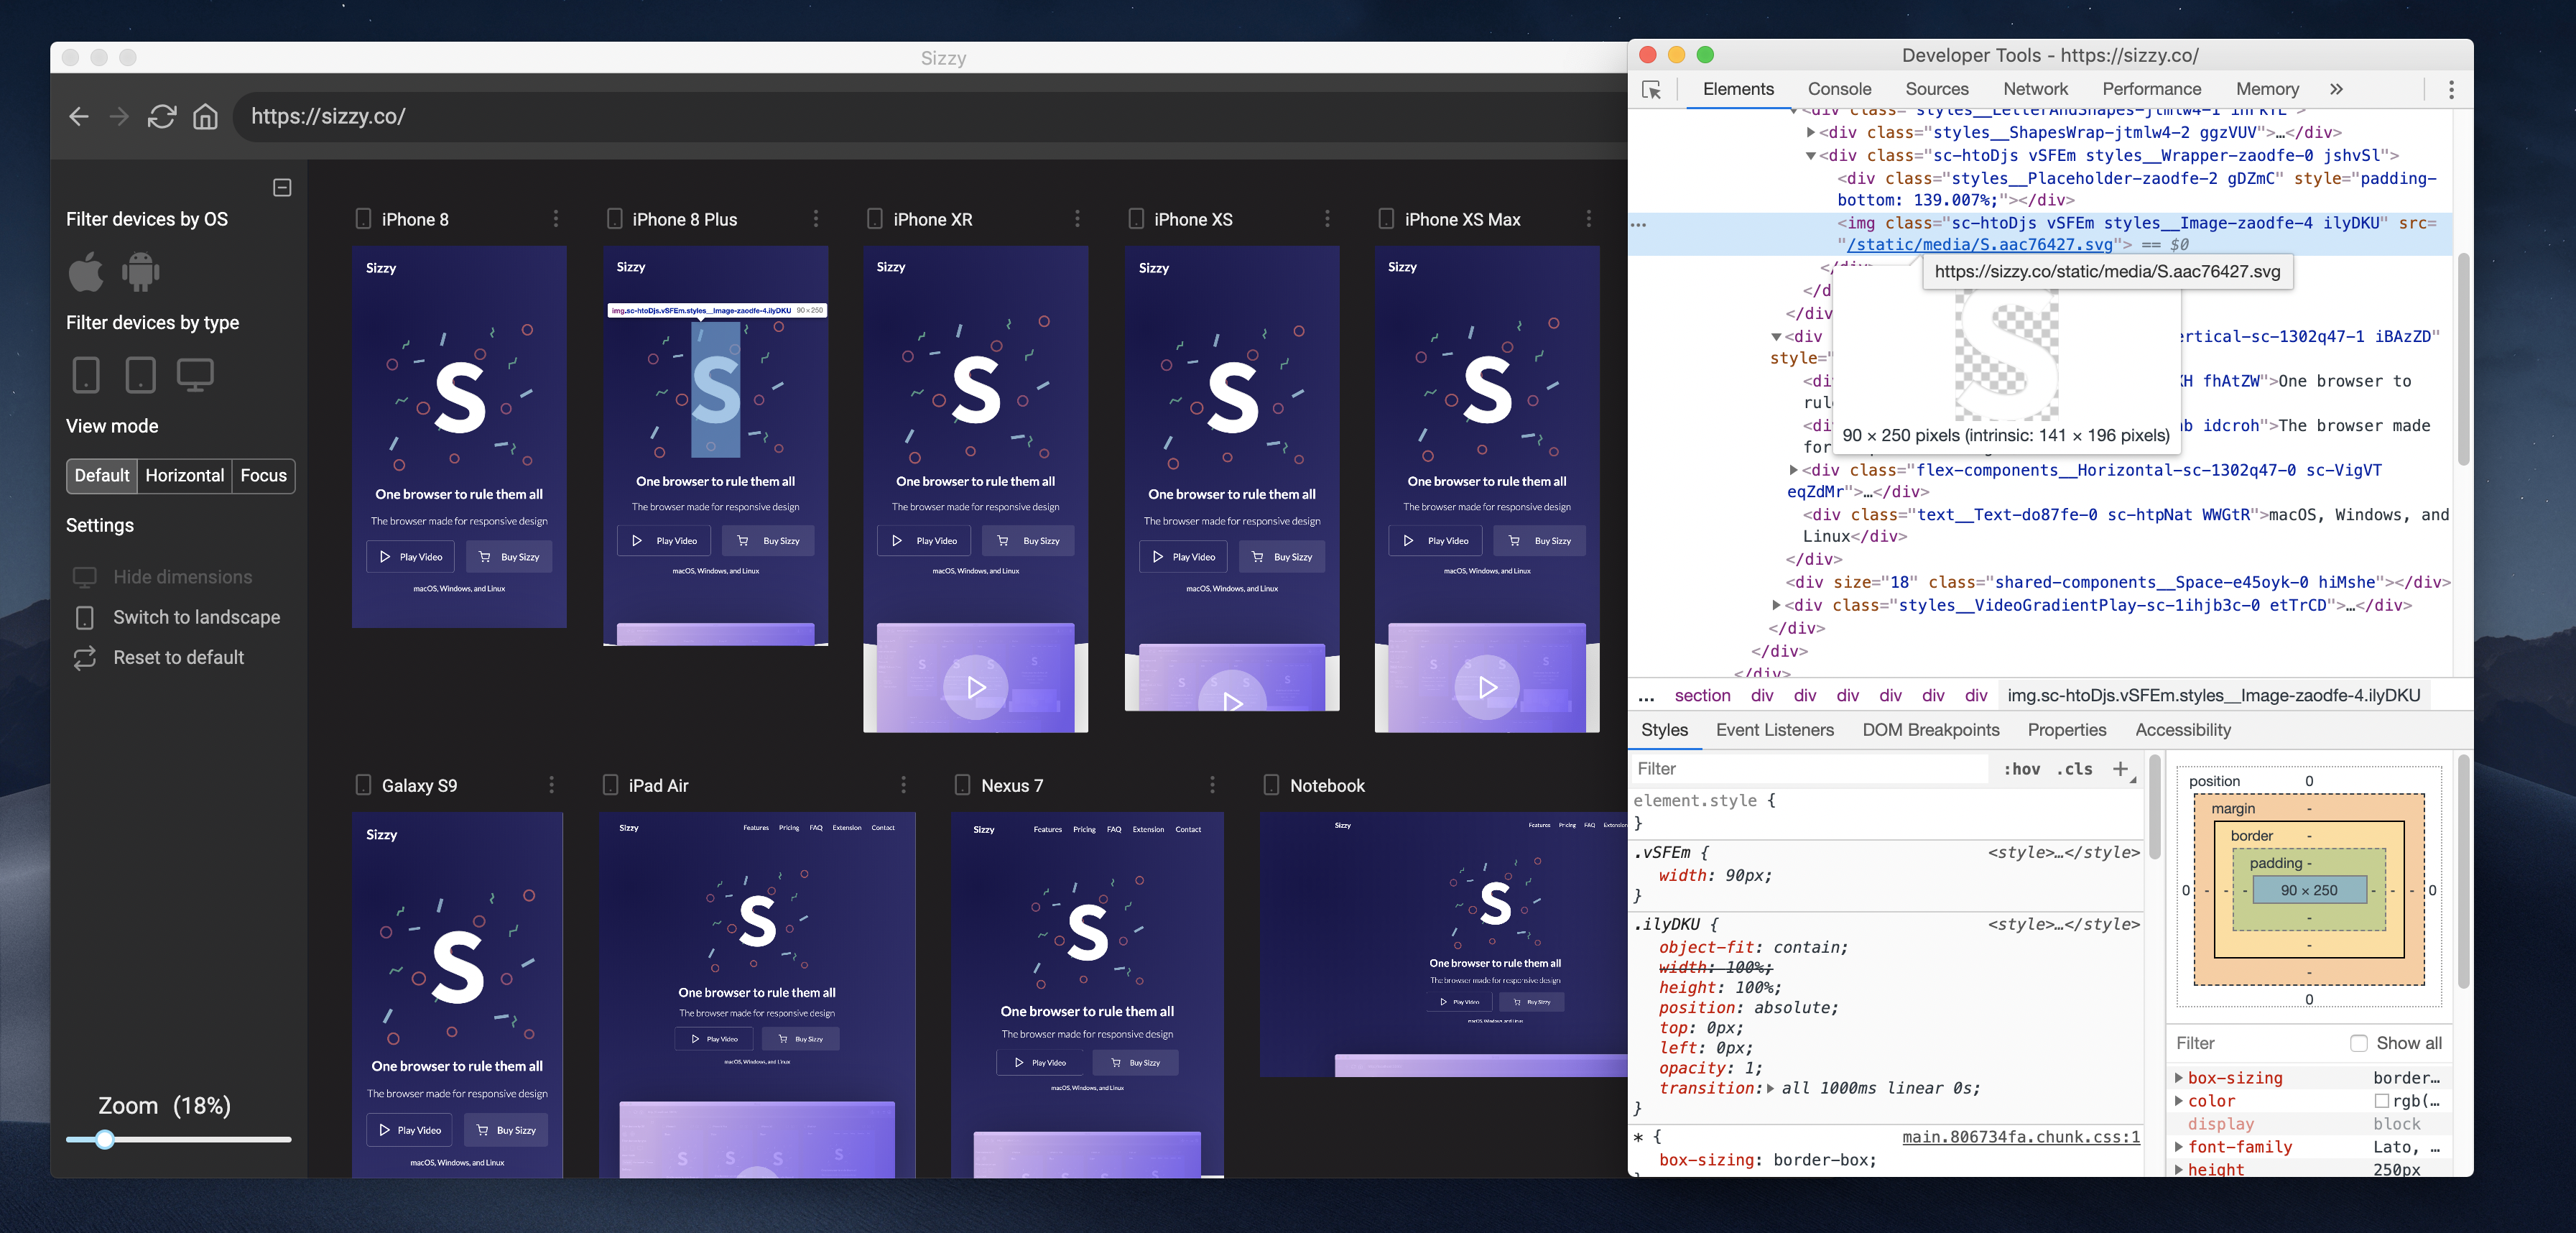Click the device icon beside Notebook
The width and height of the screenshot is (2576, 1233).
(1271, 785)
